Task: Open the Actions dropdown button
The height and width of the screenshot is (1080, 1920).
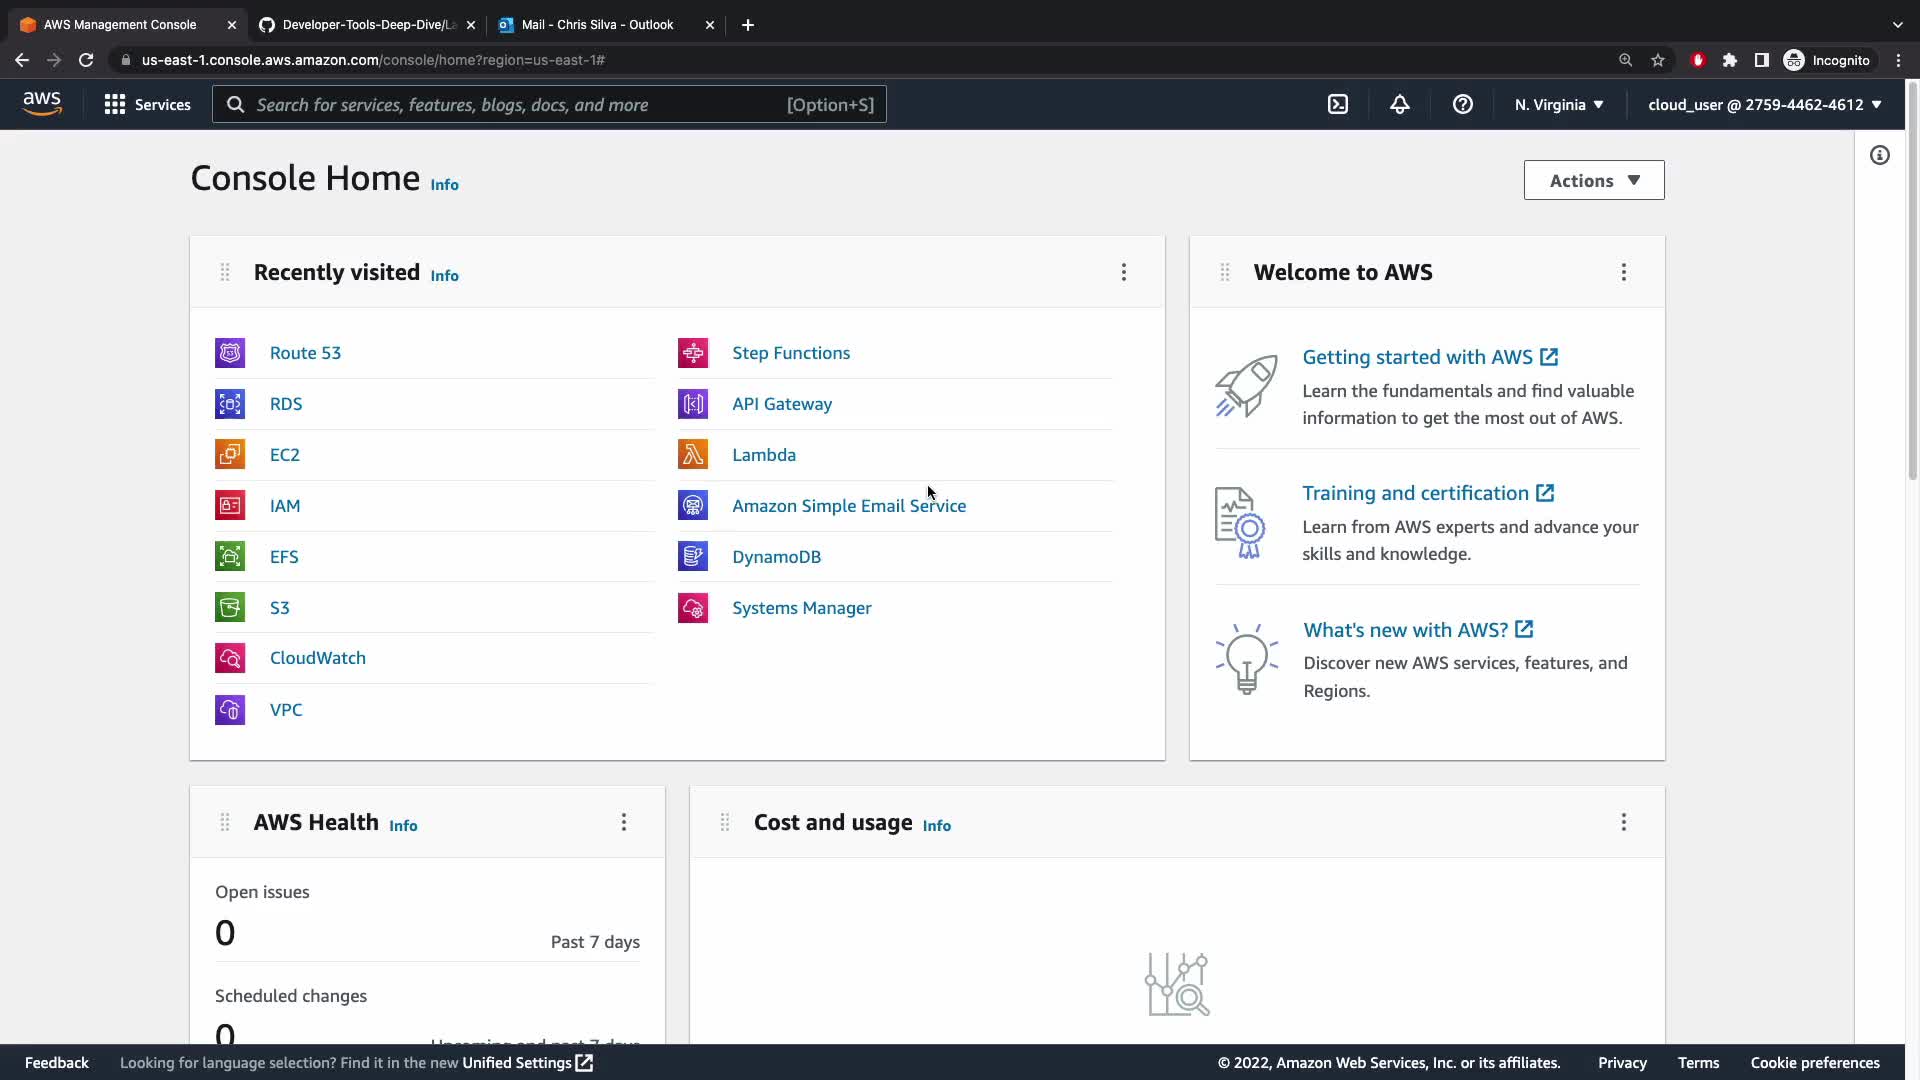Action: point(1594,181)
